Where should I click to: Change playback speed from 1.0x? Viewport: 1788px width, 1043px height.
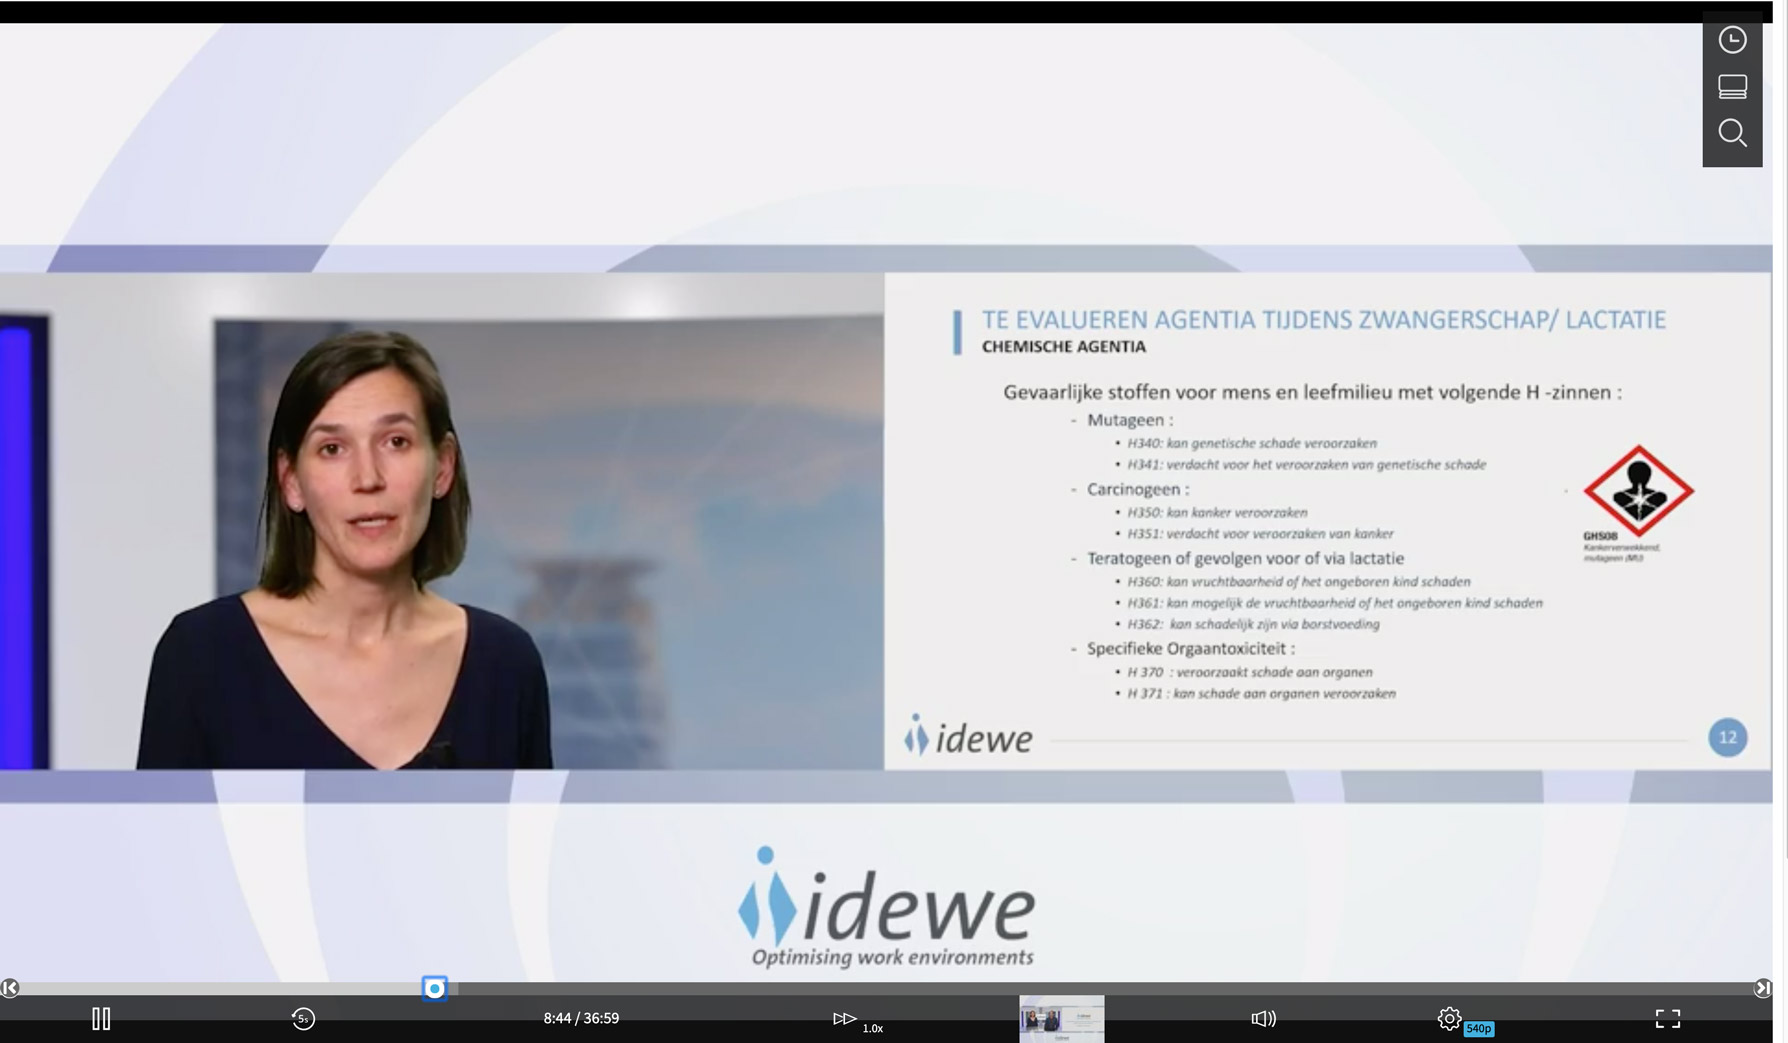(857, 1019)
